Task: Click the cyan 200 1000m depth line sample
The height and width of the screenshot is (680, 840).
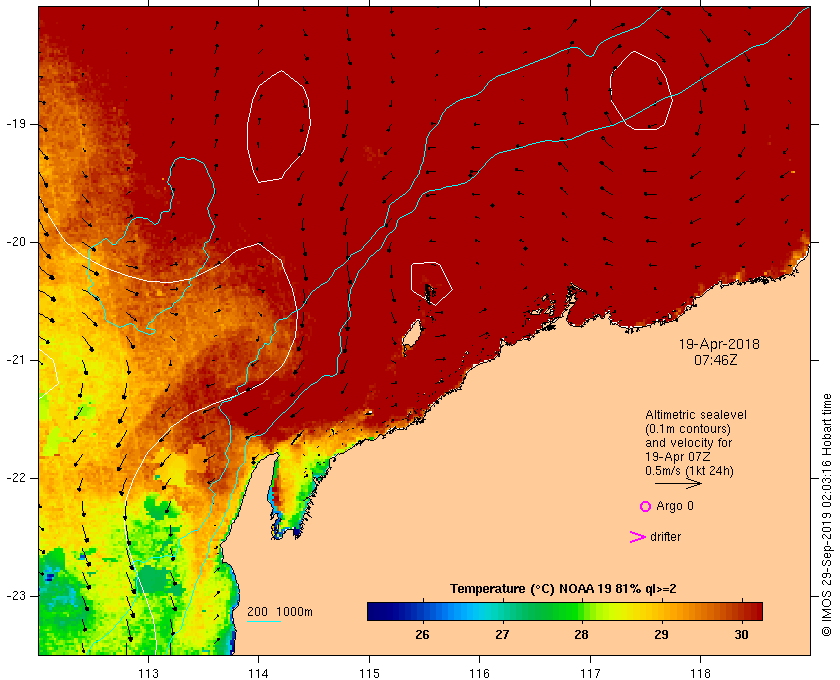Action: pyautogui.click(x=264, y=622)
